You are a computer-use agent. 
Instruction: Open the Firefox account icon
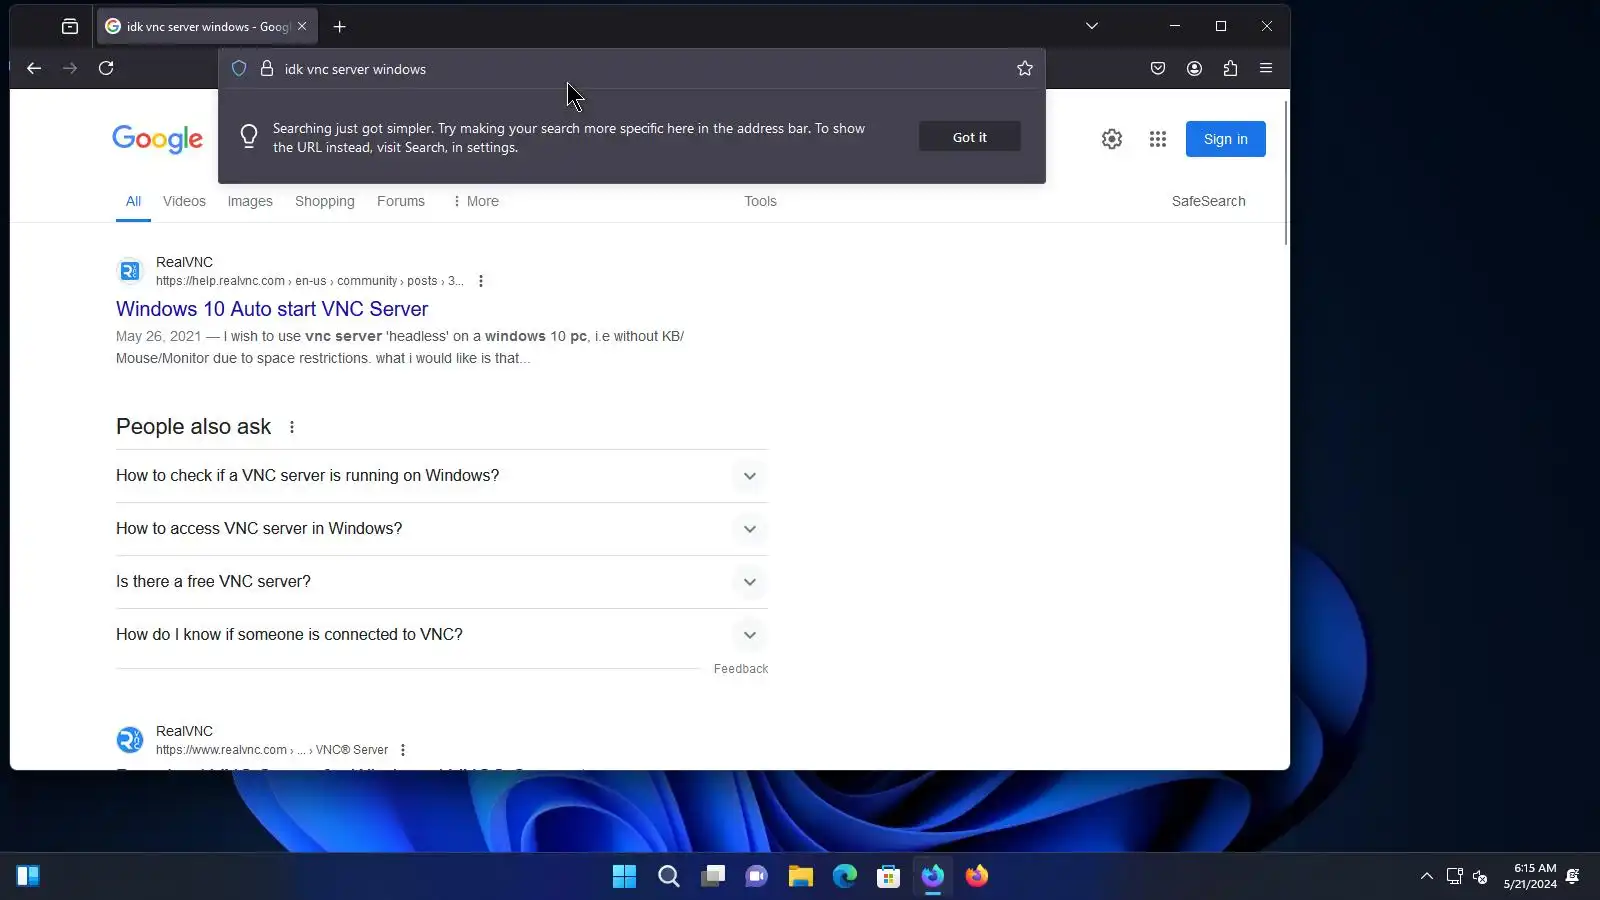click(1194, 68)
